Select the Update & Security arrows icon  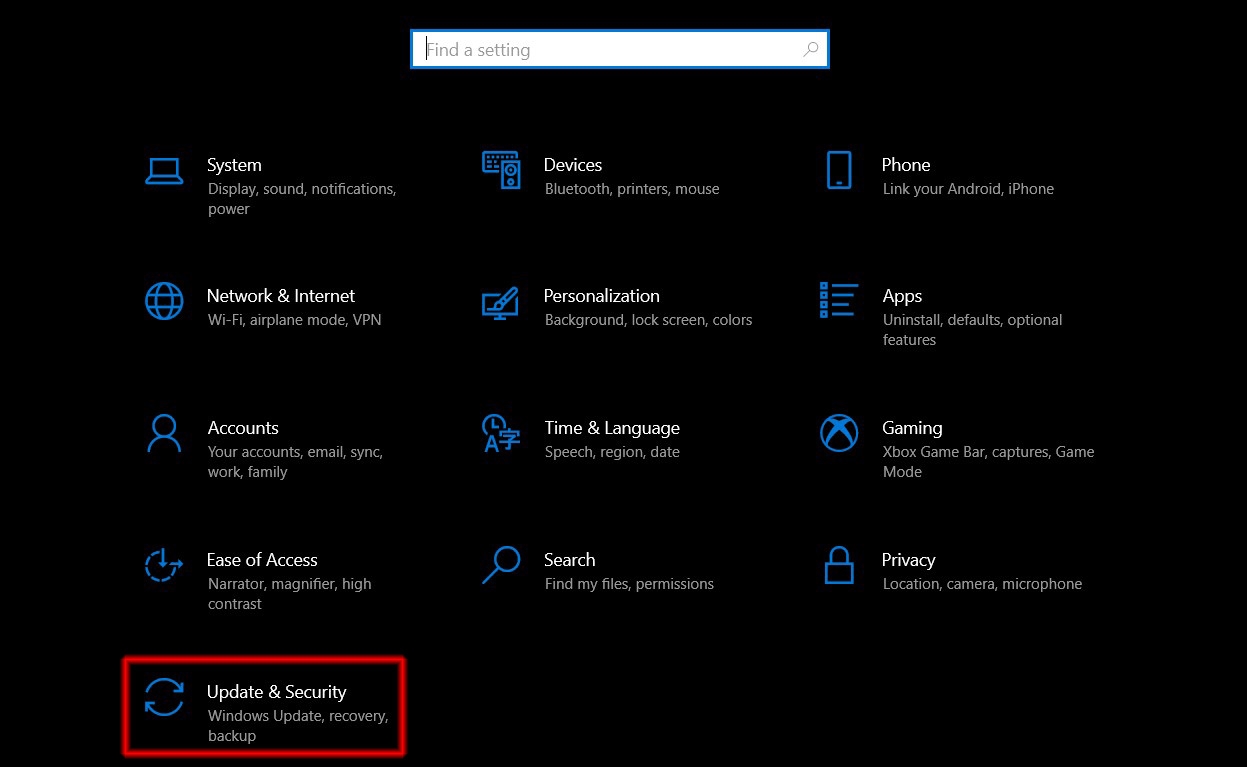[x=164, y=697]
